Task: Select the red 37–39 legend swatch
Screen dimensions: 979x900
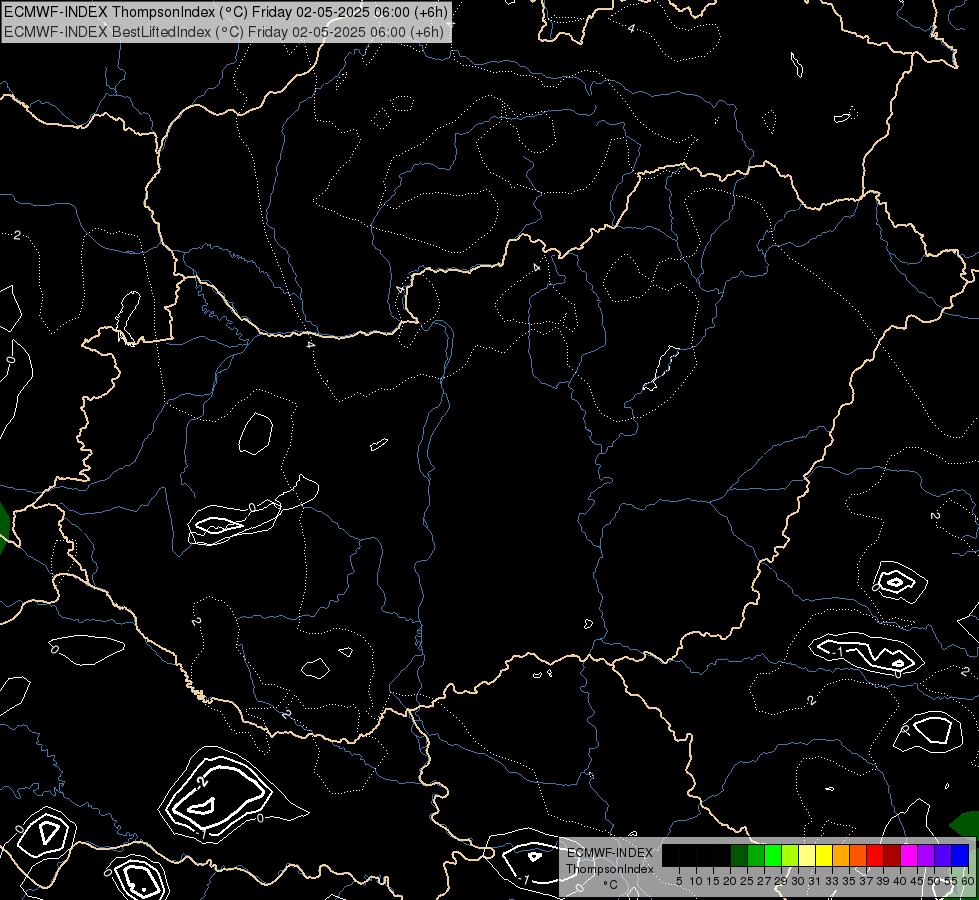Action: tap(875, 855)
